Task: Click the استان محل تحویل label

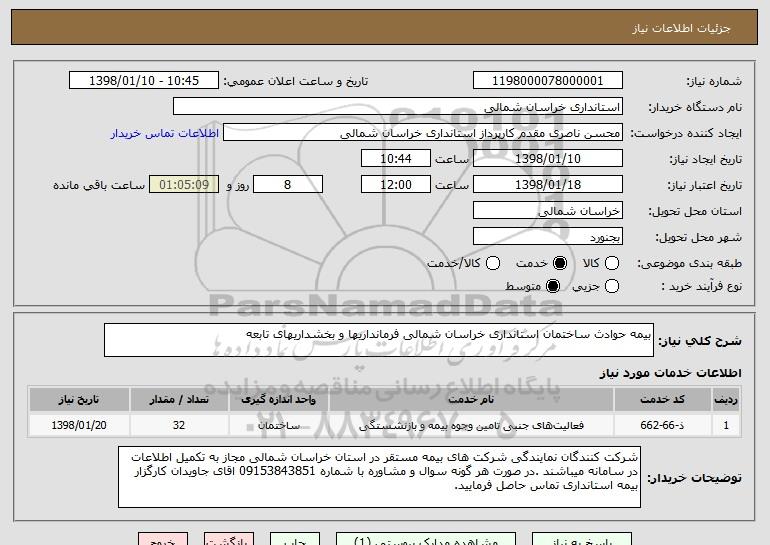Action: (695, 212)
